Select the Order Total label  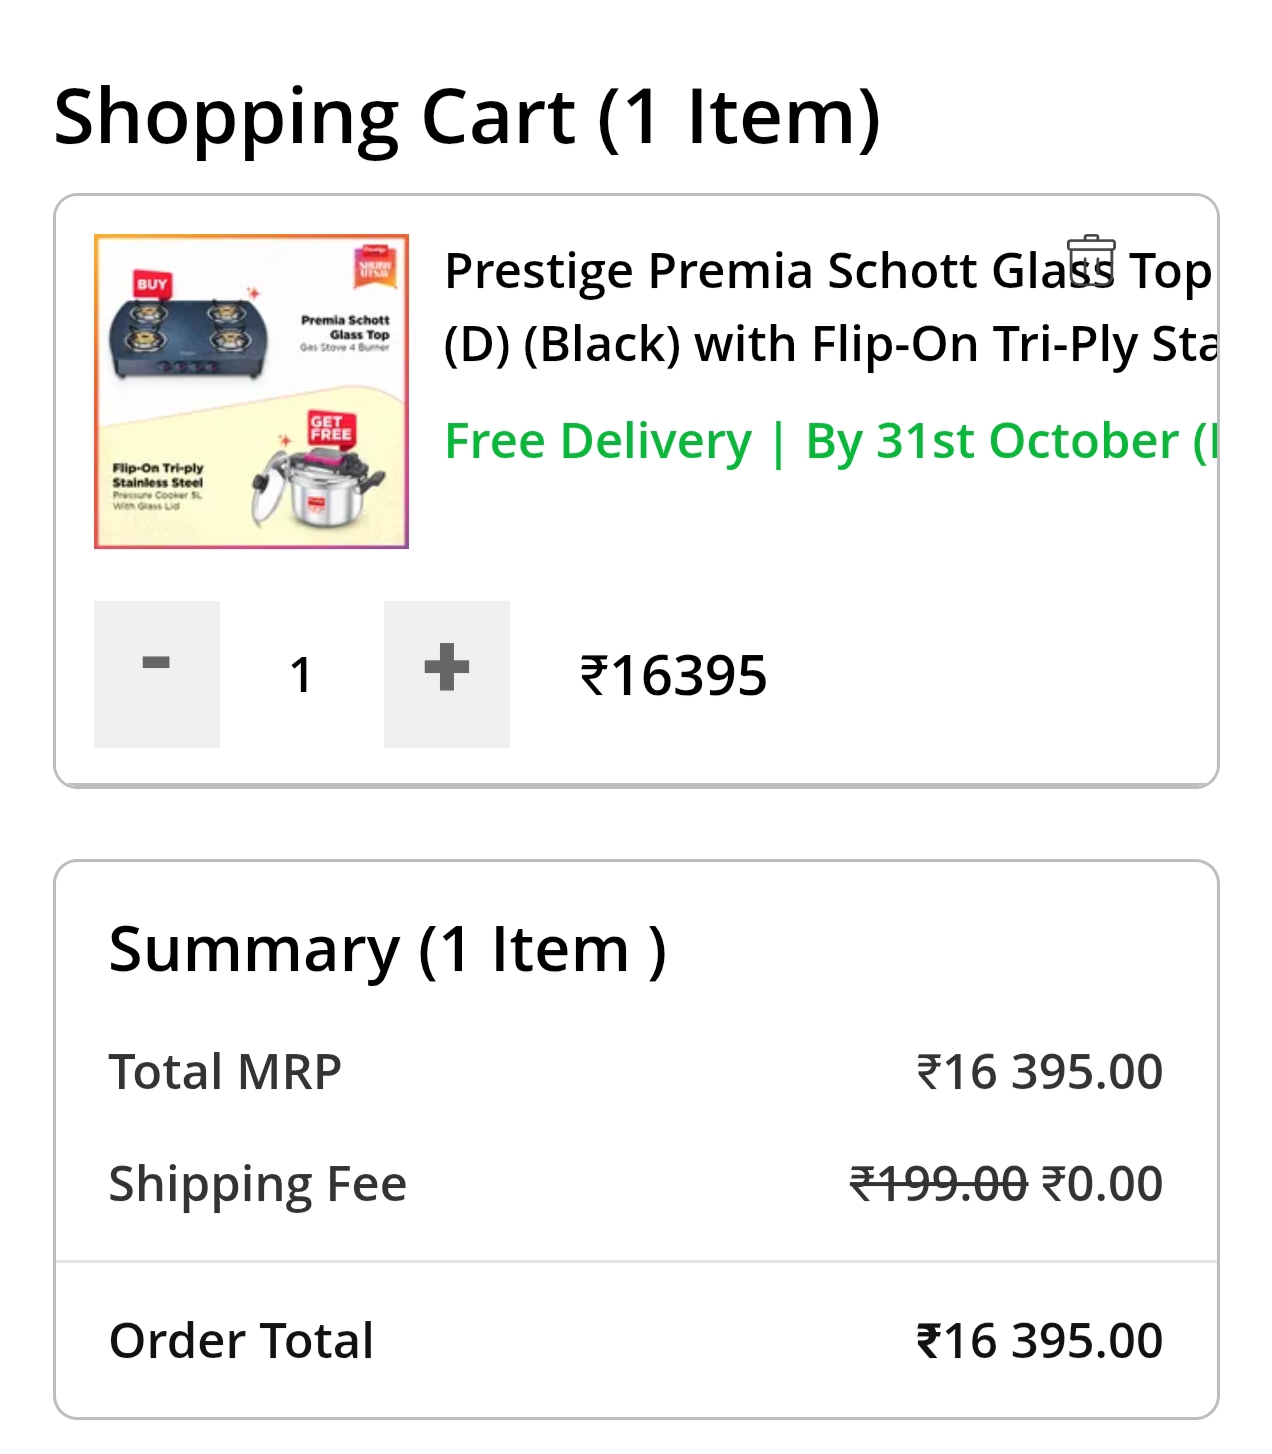tap(241, 1341)
